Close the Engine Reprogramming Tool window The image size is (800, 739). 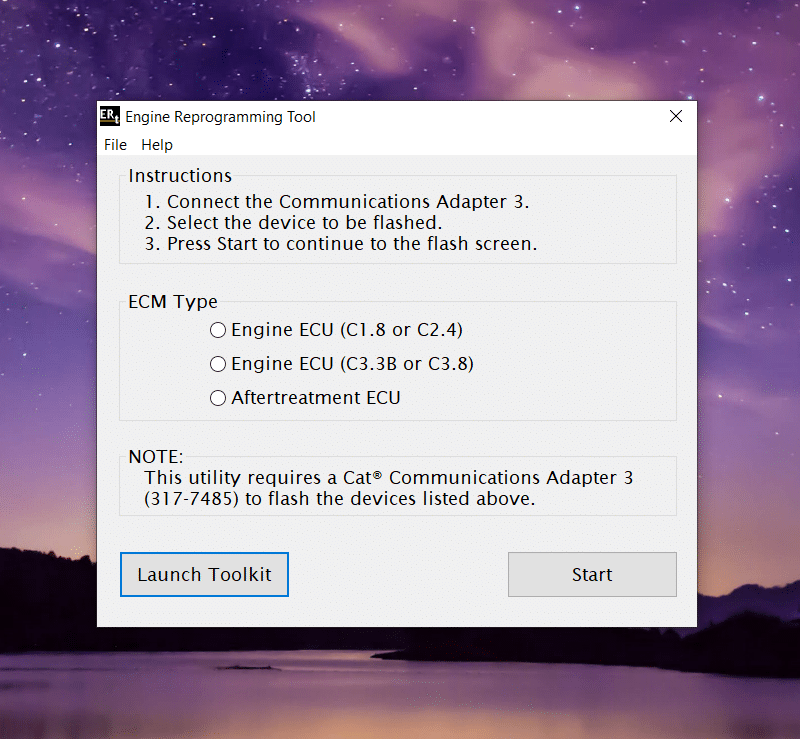[x=676, y=116]
